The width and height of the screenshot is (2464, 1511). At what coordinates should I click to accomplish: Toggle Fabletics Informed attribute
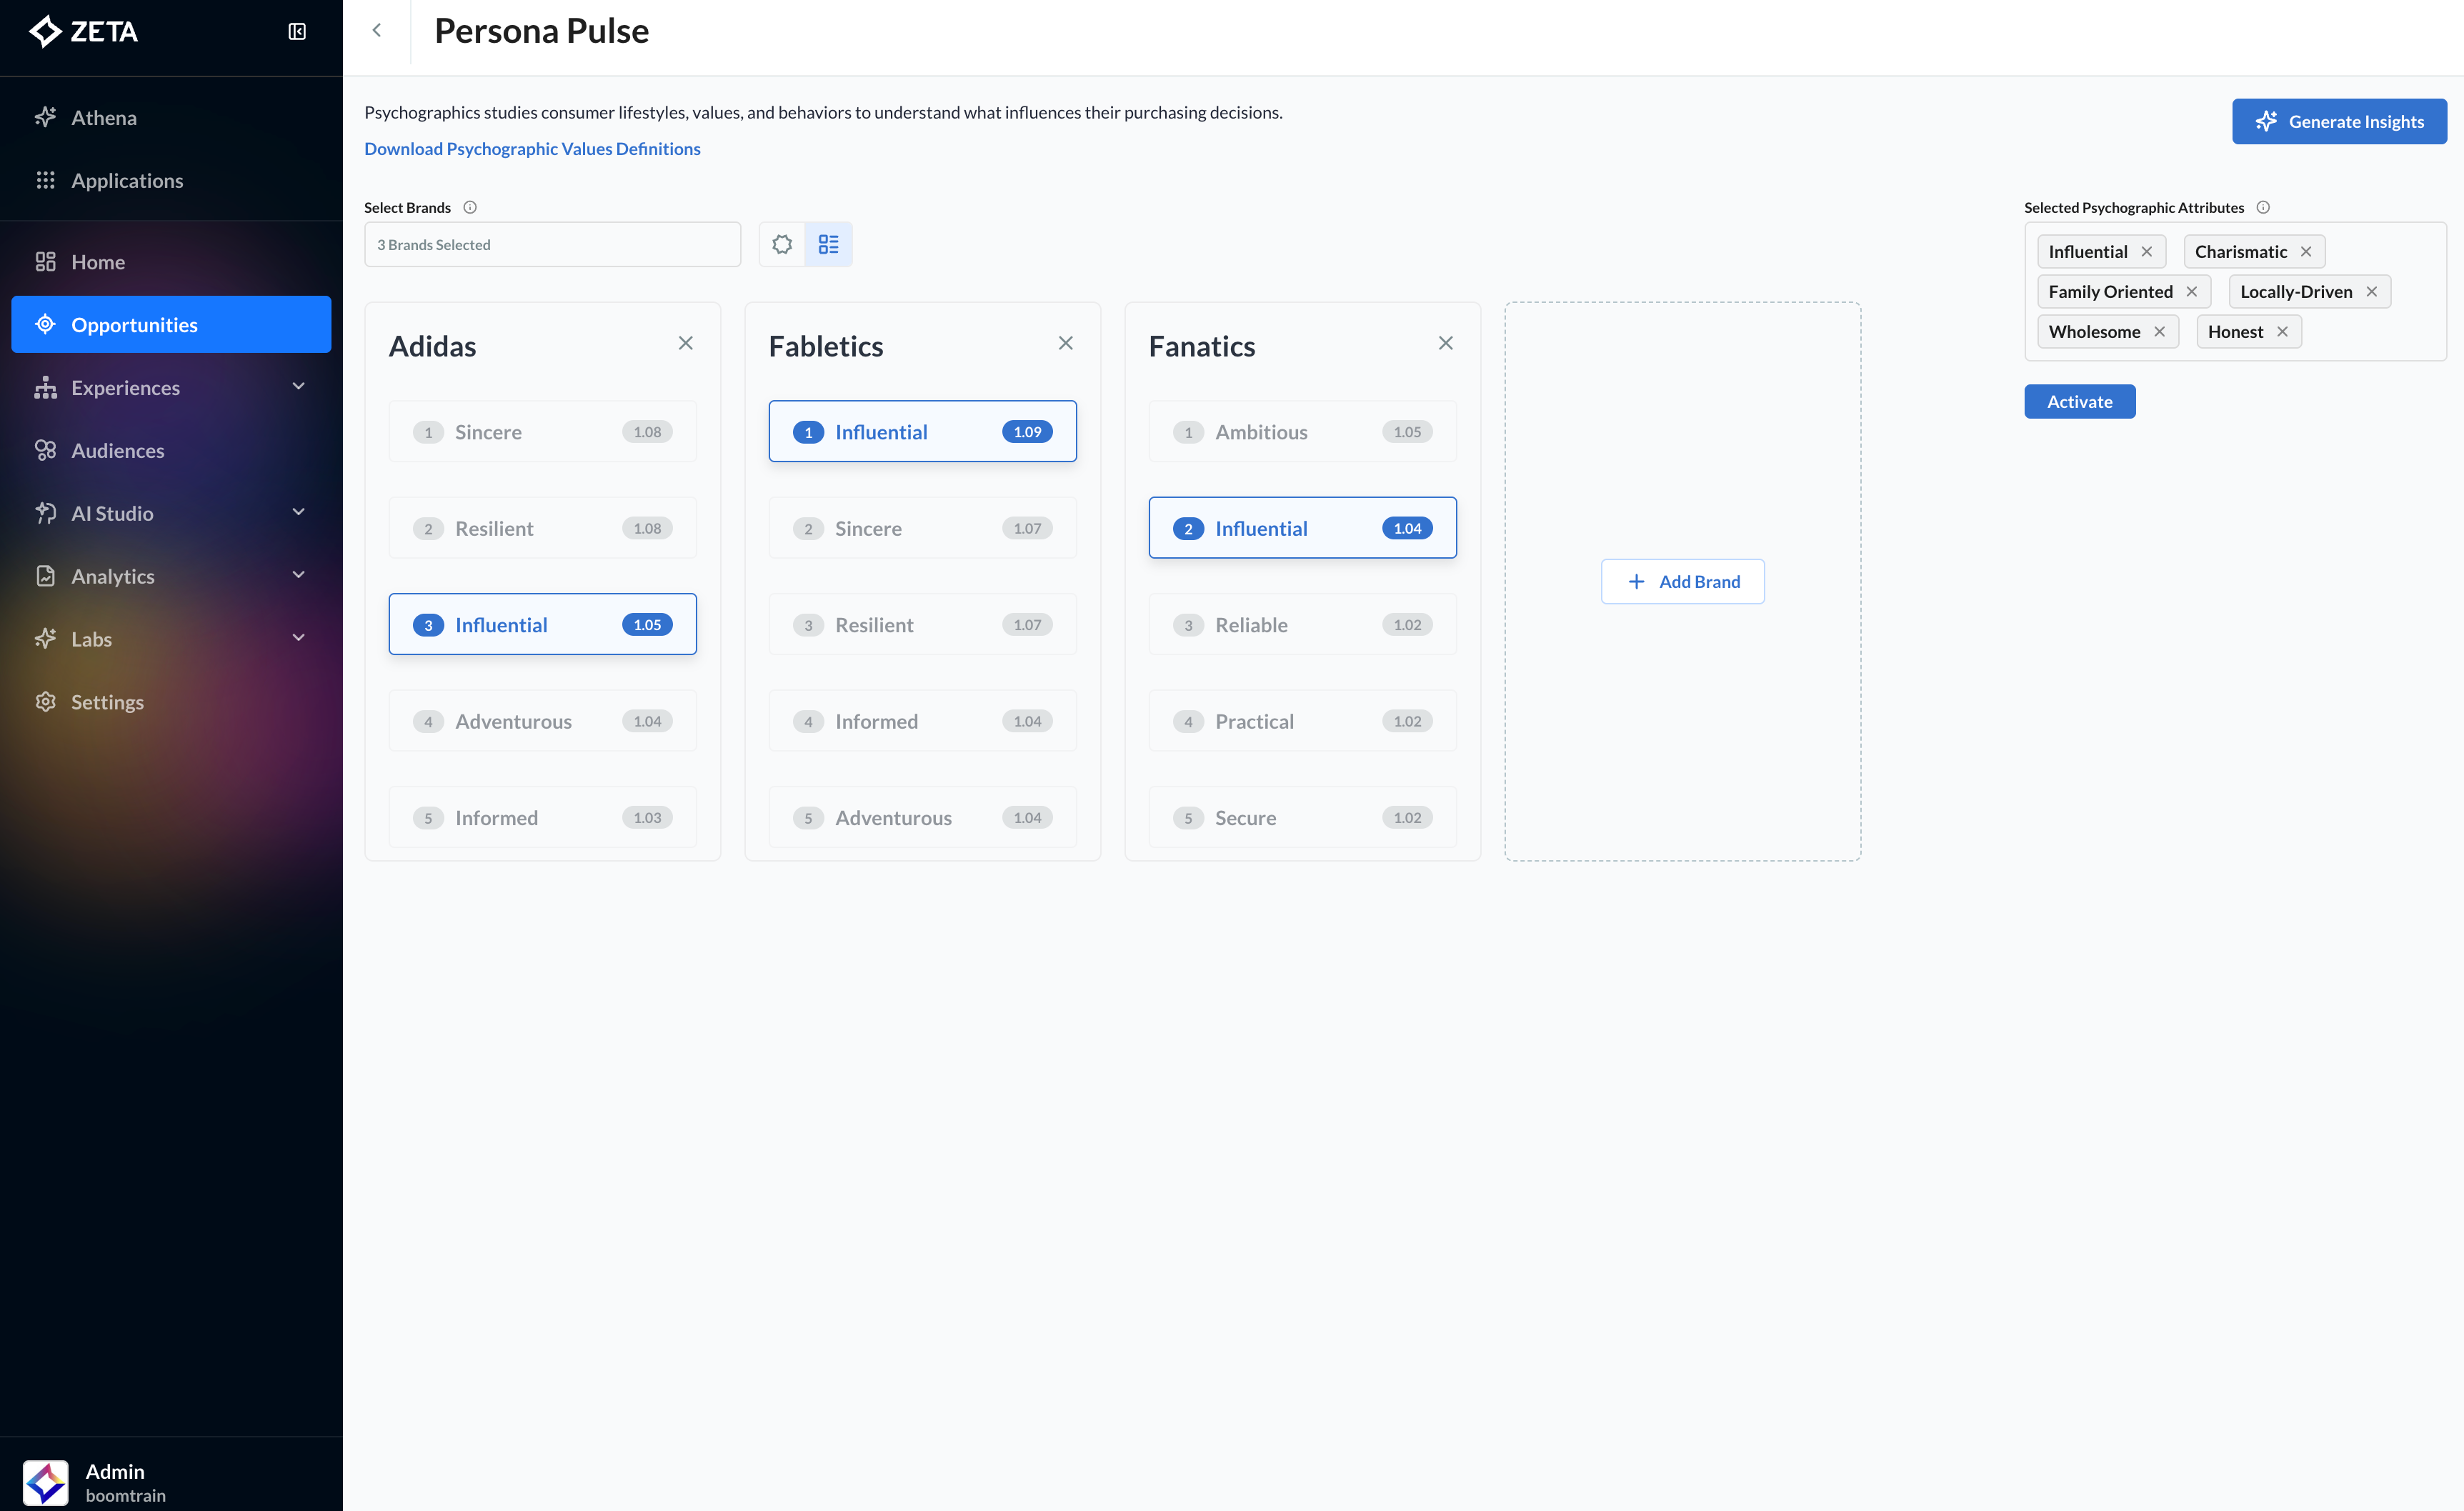pos(923,721)
